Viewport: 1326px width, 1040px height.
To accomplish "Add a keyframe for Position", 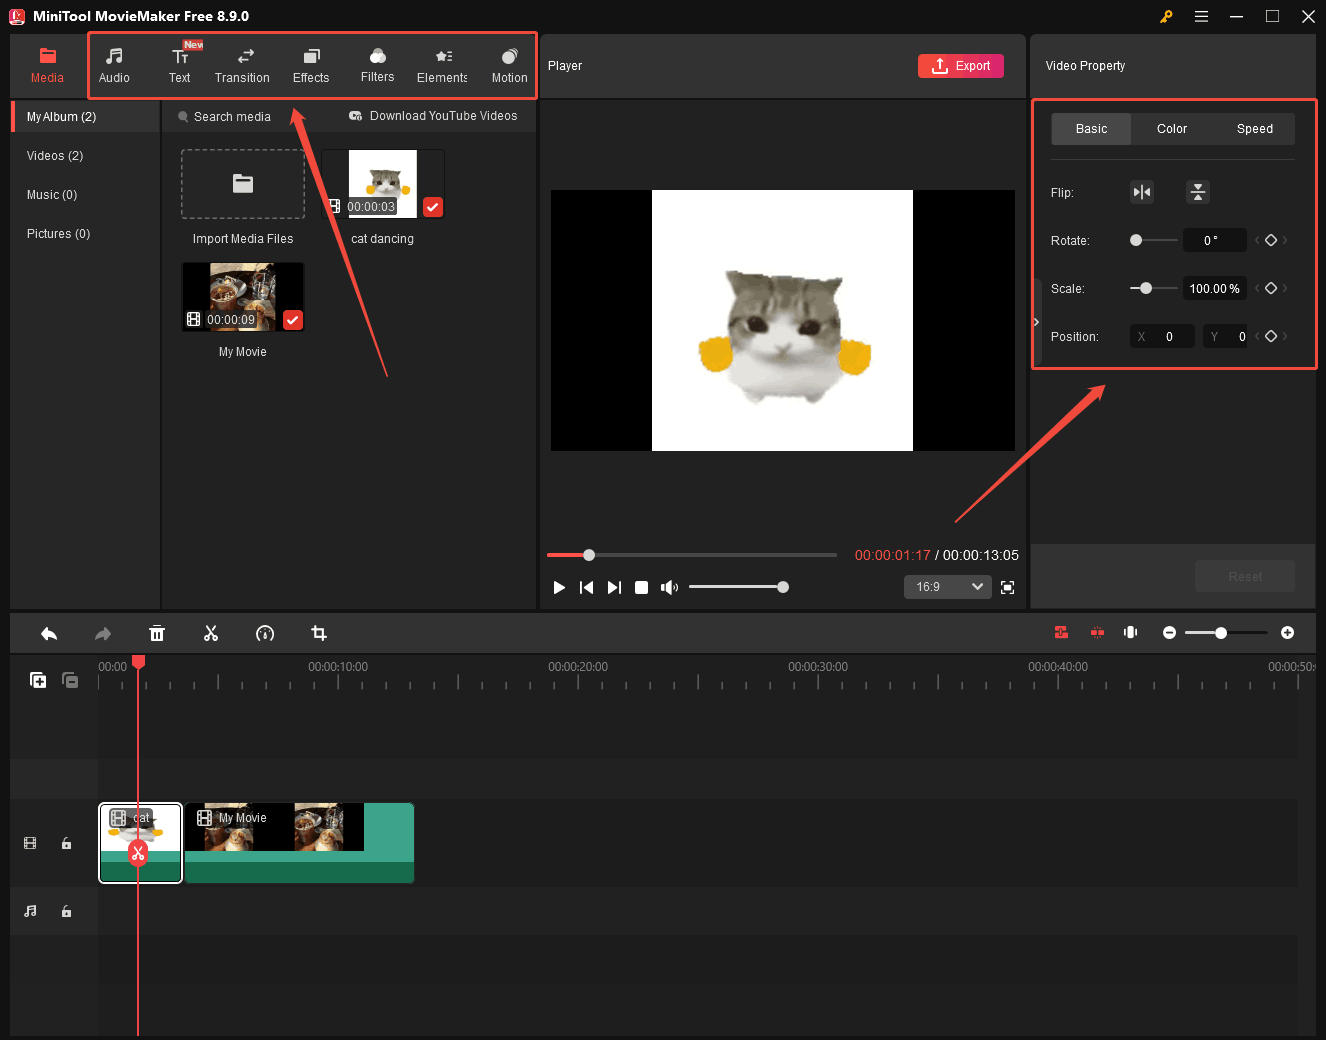I will pyautogui.click(x=1271, y=336).
